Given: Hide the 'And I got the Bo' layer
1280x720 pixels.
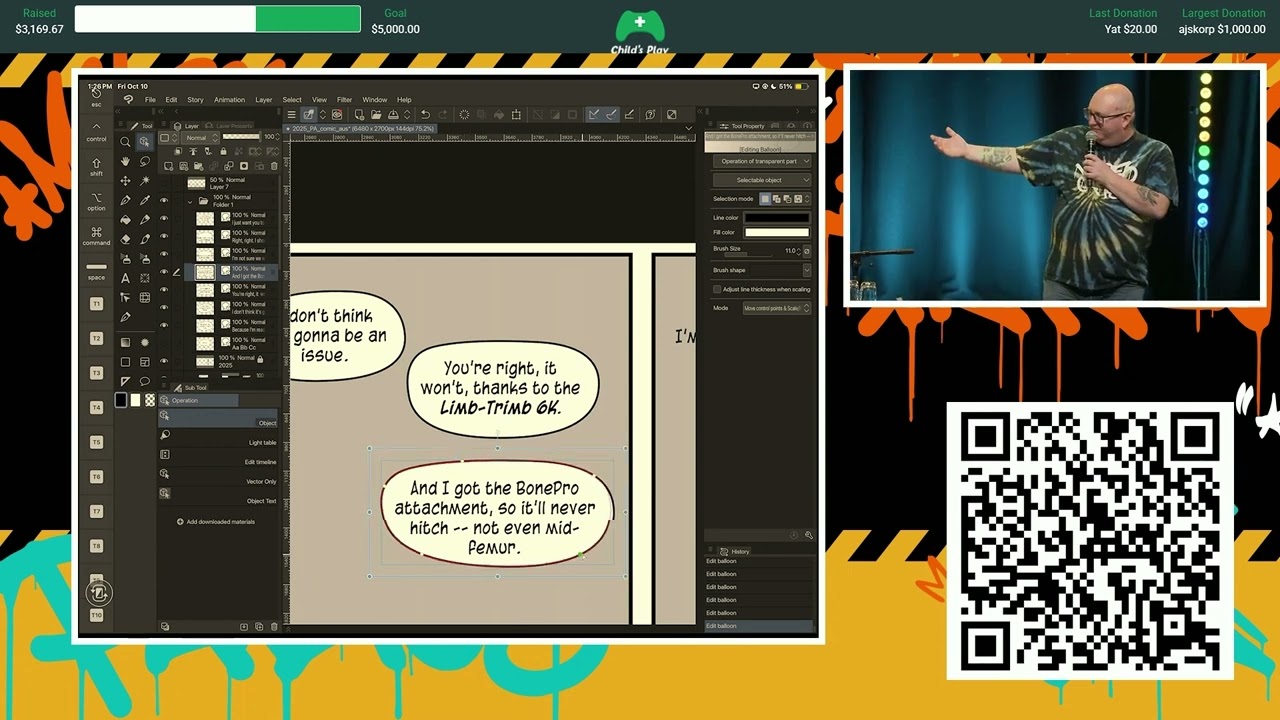Looking at the screenshot, I should point(164,272).
